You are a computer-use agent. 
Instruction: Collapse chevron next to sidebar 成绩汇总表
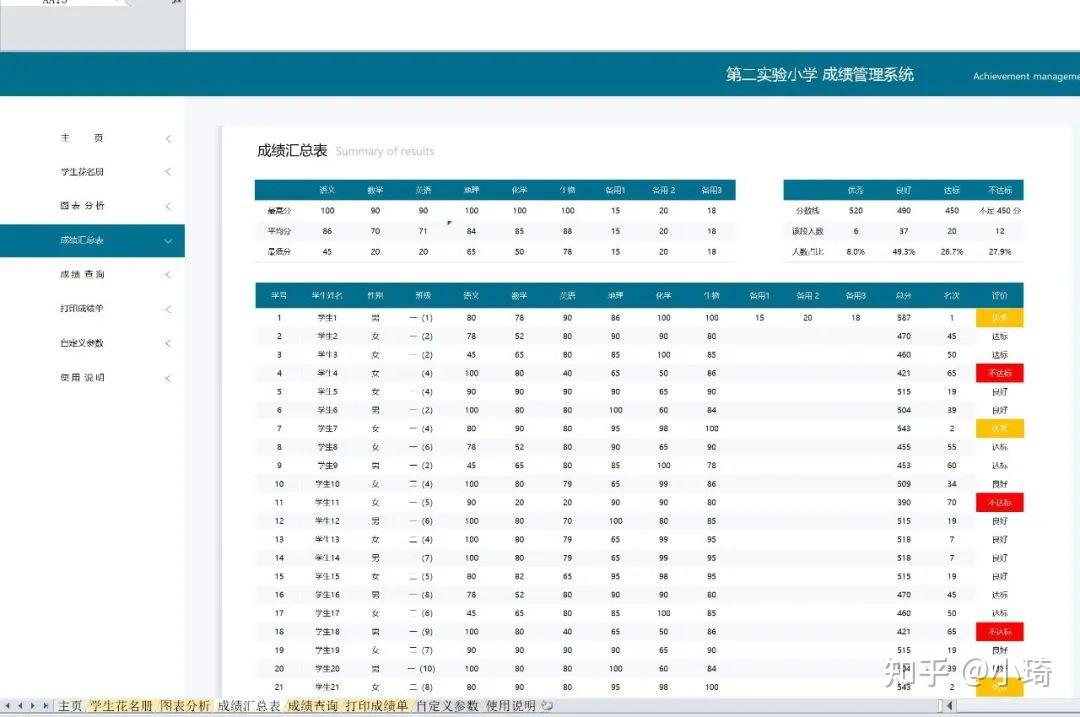(168, 241)
